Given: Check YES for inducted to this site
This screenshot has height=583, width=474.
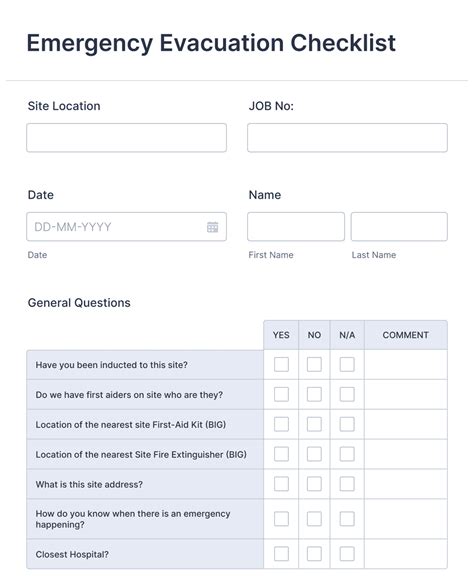Looking at the screenshot, I should pyautogui.click(x=281, y=364).
